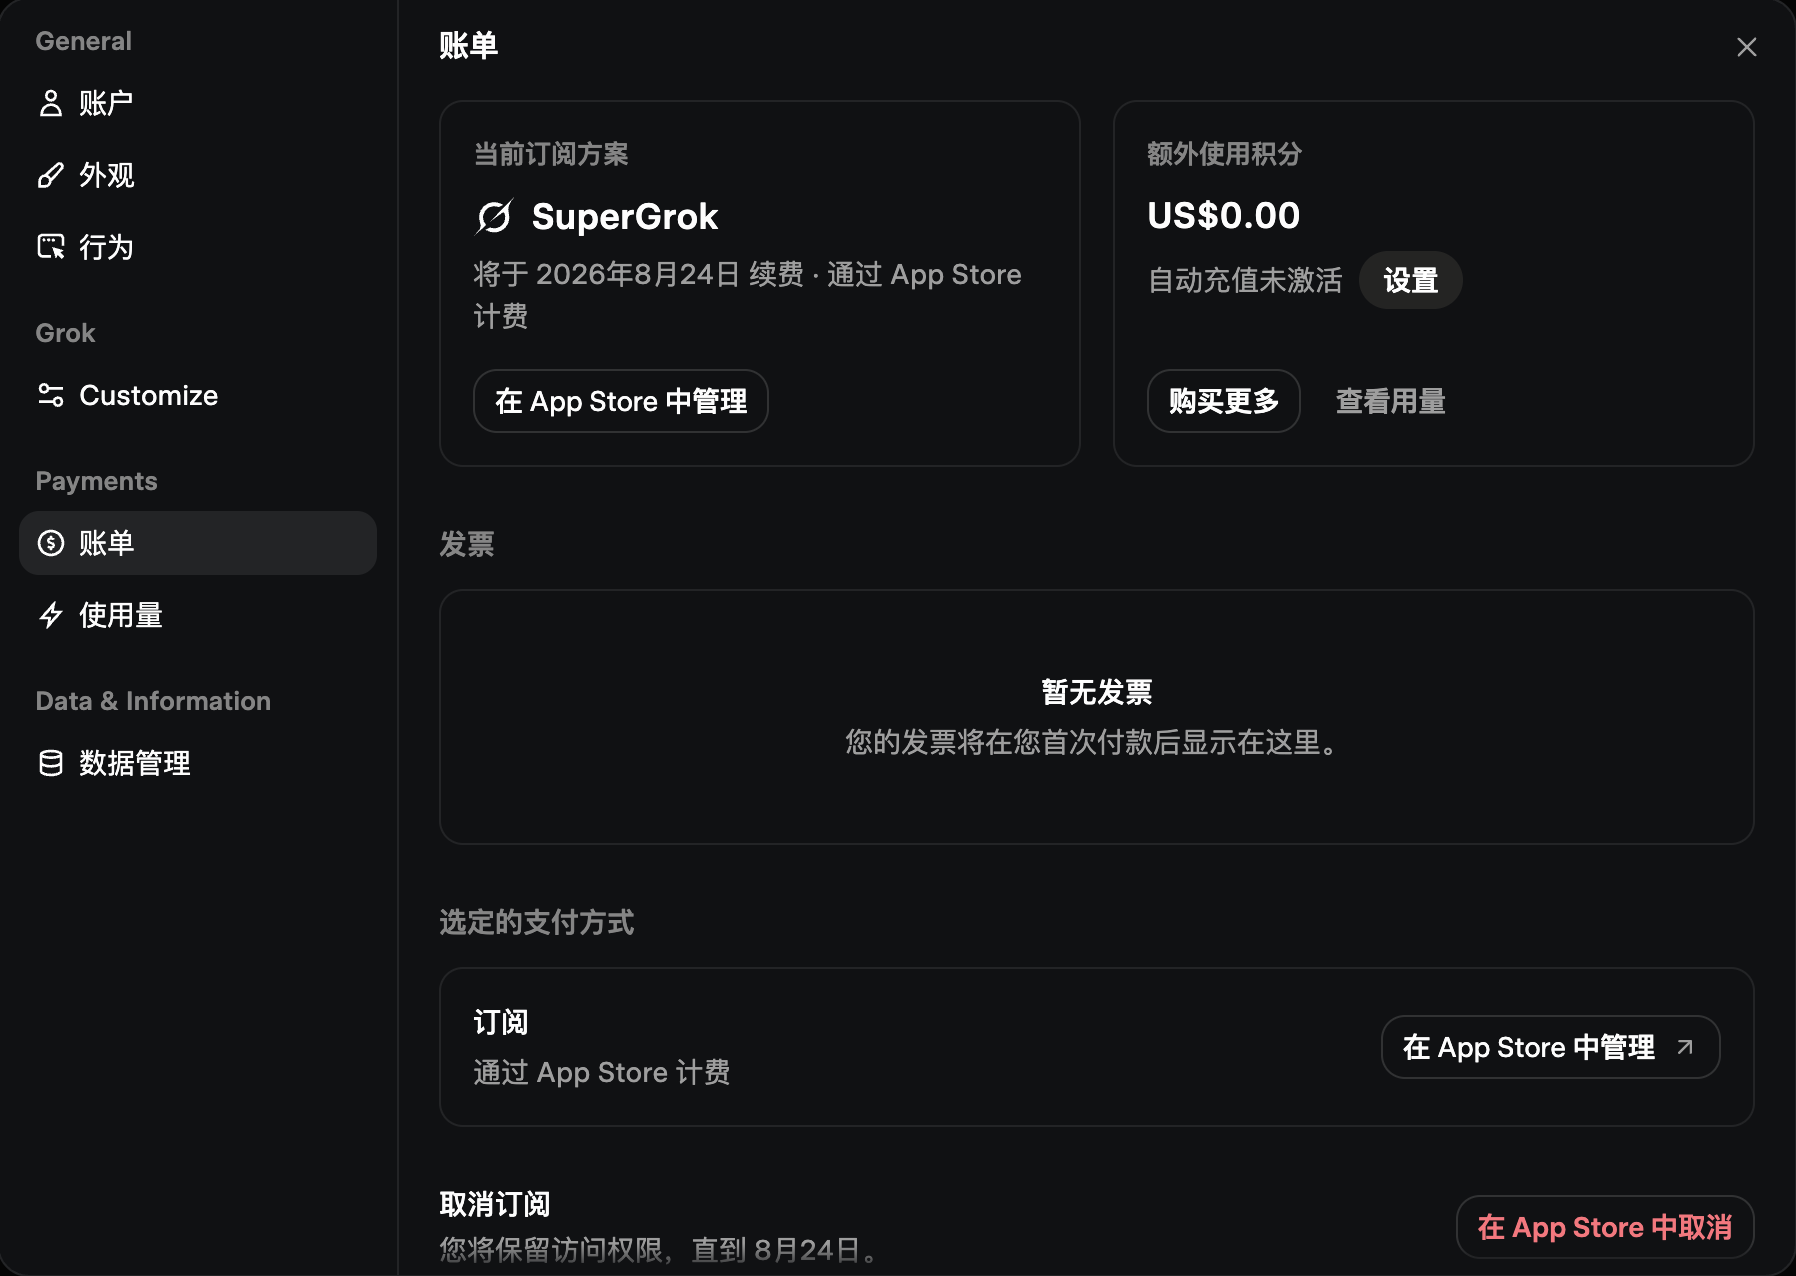Click 在 App Store 中取消 red button

point(1605,1227)
